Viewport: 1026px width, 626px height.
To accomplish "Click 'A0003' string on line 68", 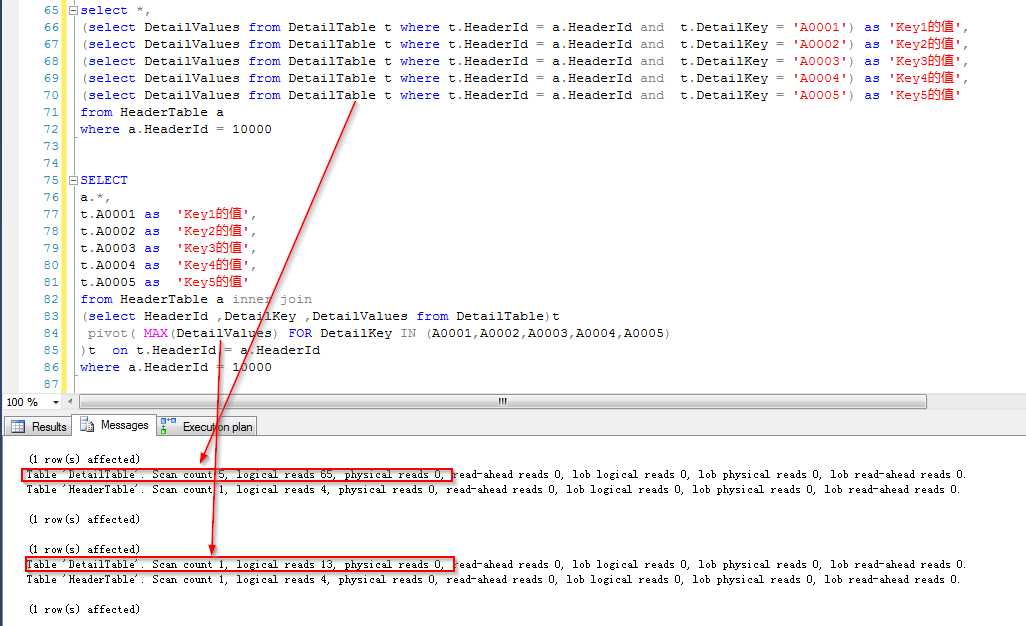I will pyautogui.click(x=820, y=61).
